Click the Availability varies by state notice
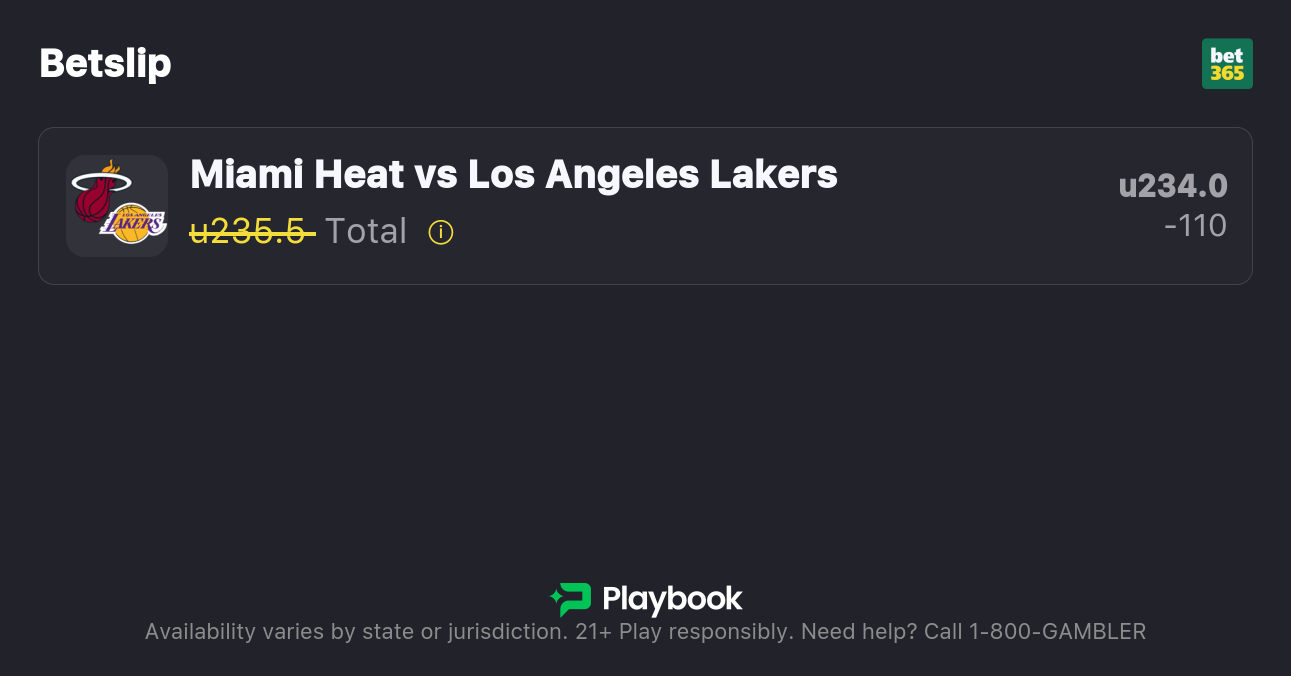This screenshot has height=676, width=1291. pos(355,632)
